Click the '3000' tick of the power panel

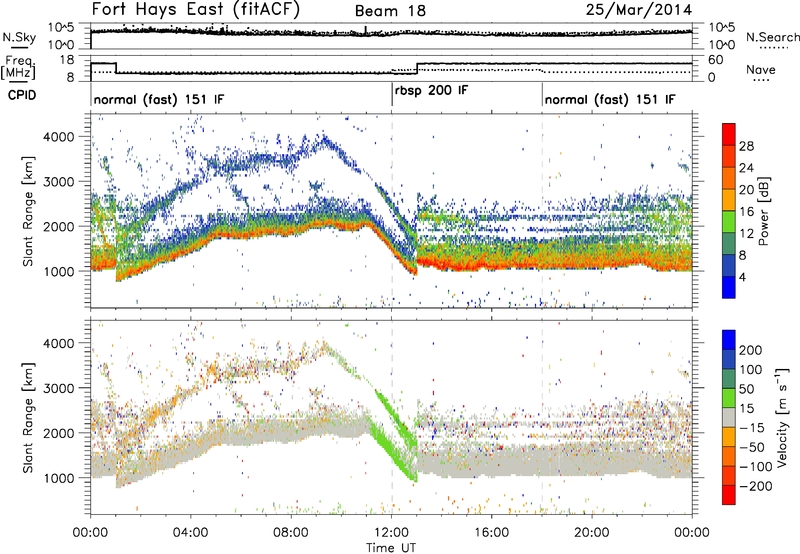tap(58, 182)
